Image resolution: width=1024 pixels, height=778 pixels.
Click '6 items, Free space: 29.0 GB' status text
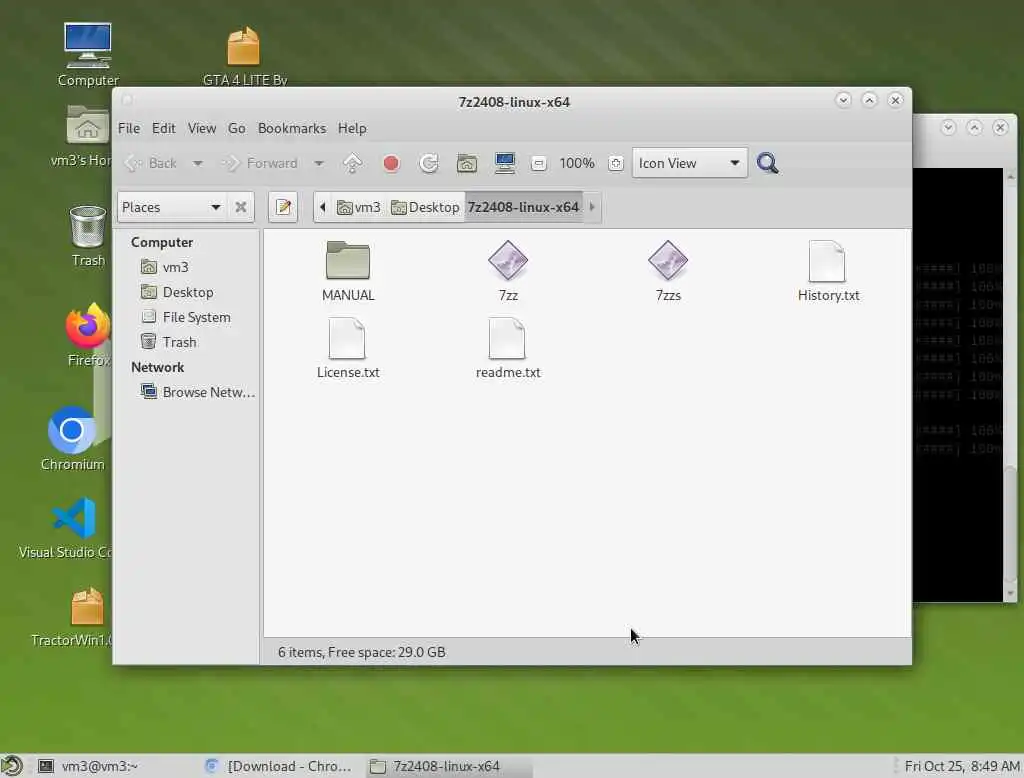[362, 652]
